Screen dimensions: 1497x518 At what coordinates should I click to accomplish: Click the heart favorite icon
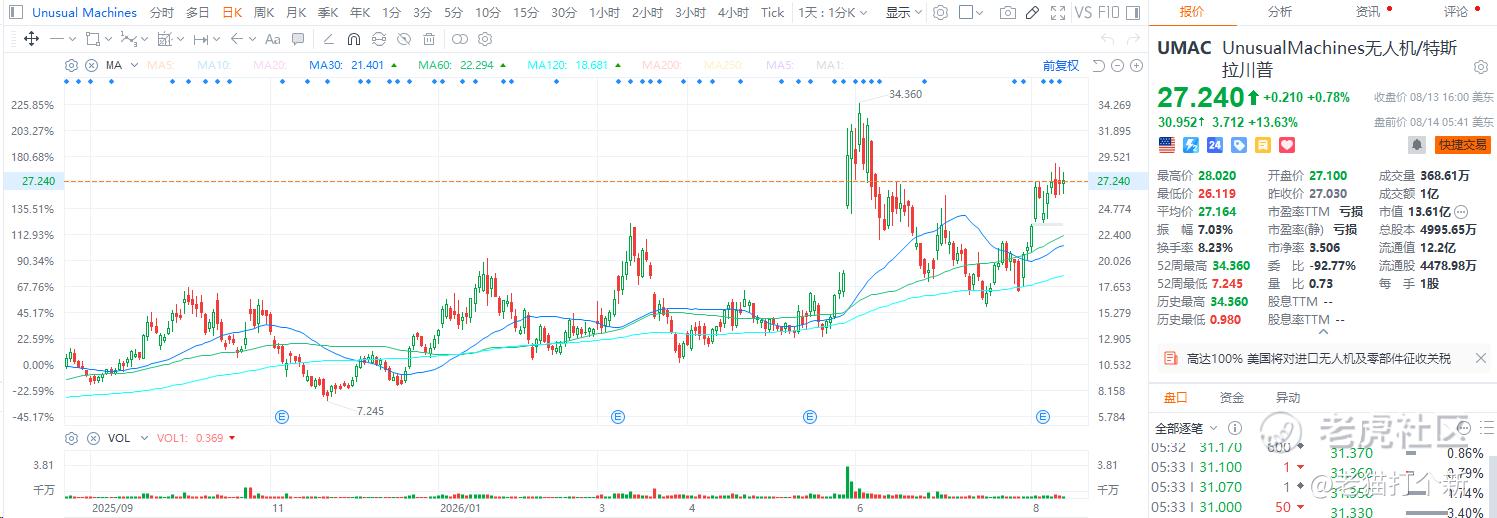point(1287,145)
